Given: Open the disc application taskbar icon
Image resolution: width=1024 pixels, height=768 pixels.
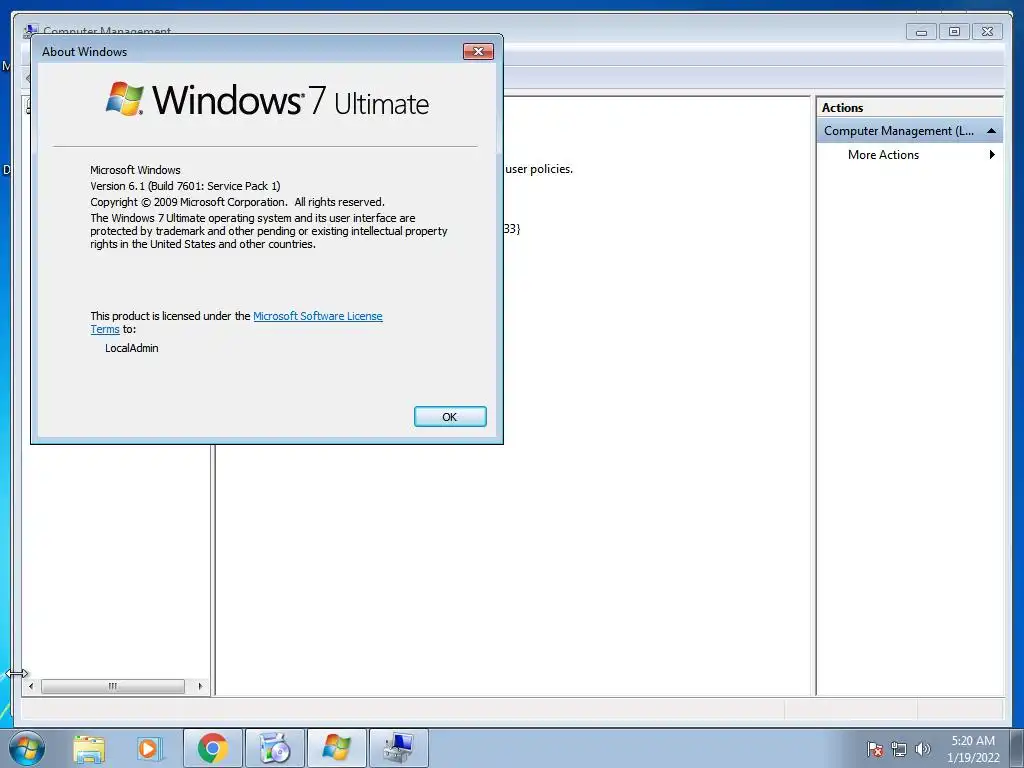Looking at the screenshot, I should click(275, 748).
